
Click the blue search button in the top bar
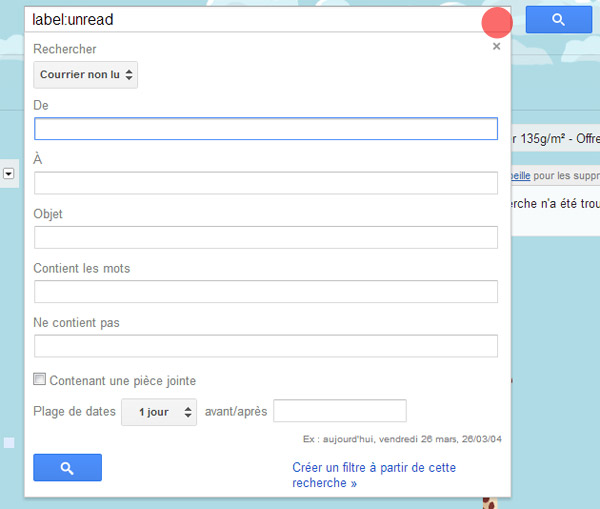559,20
